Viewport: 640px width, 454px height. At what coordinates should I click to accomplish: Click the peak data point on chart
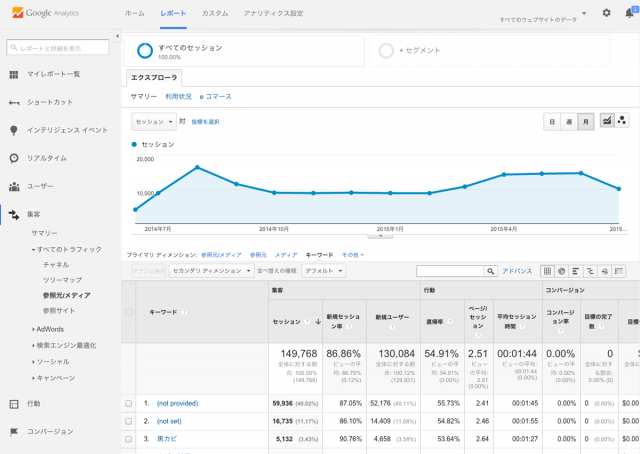[198, 167]
